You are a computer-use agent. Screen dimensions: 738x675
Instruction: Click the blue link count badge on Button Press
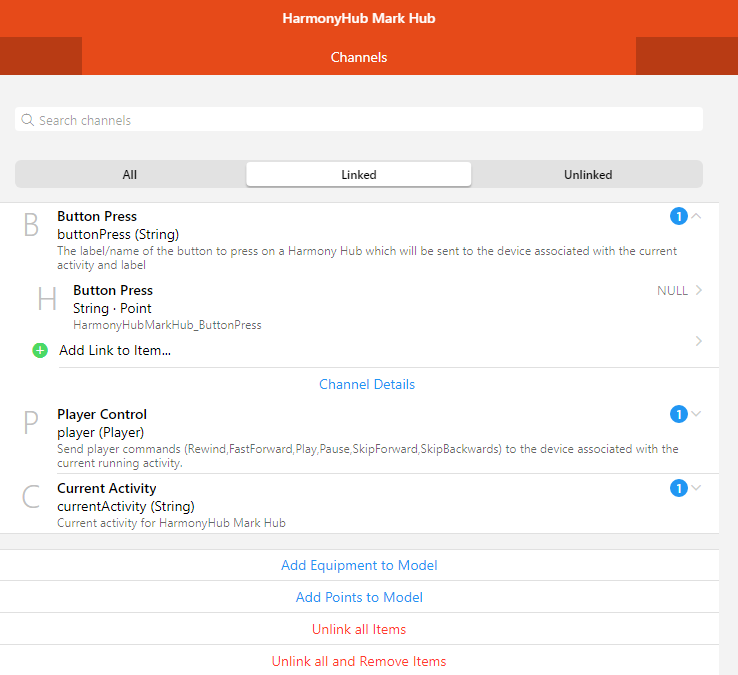pos(678,216)
